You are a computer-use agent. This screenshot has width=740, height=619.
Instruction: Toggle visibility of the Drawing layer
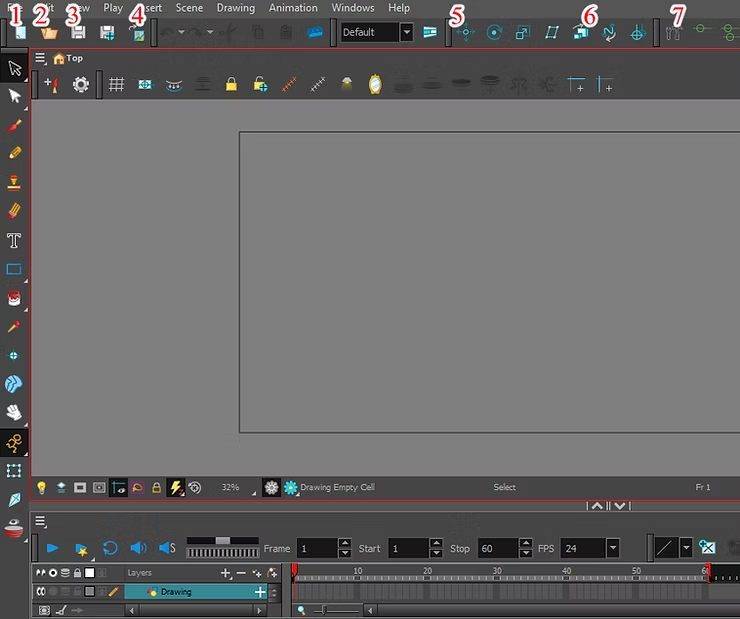coord(41,592)
